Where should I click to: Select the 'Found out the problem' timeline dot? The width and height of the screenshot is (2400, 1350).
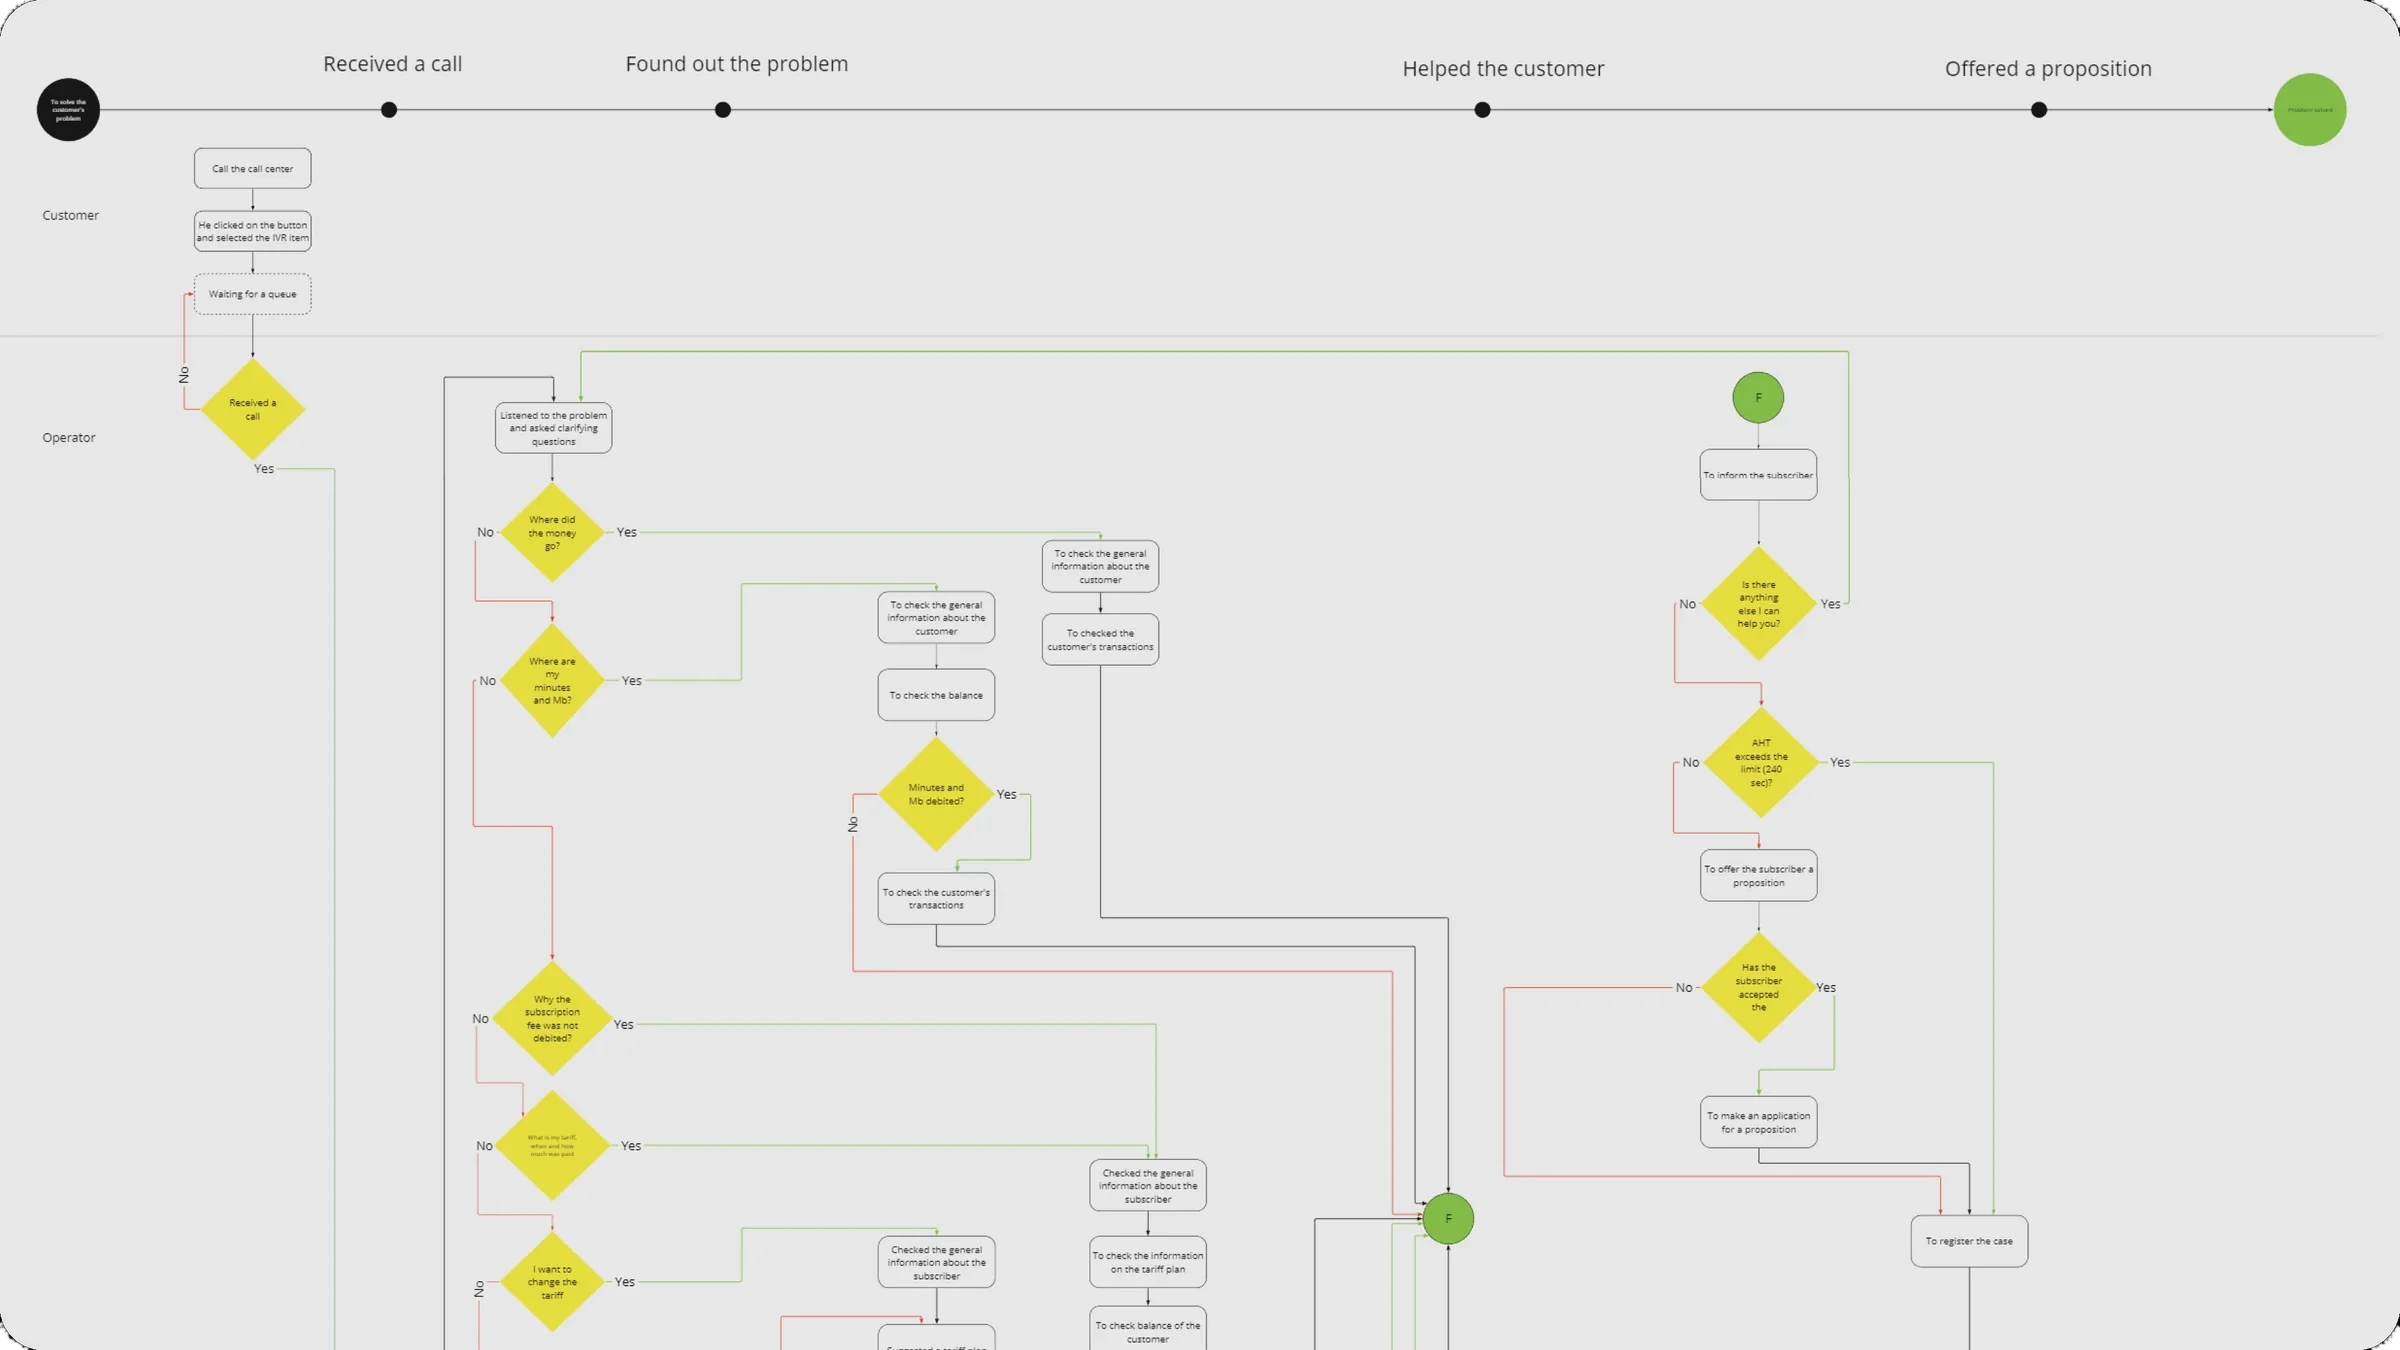pos(723,109)
